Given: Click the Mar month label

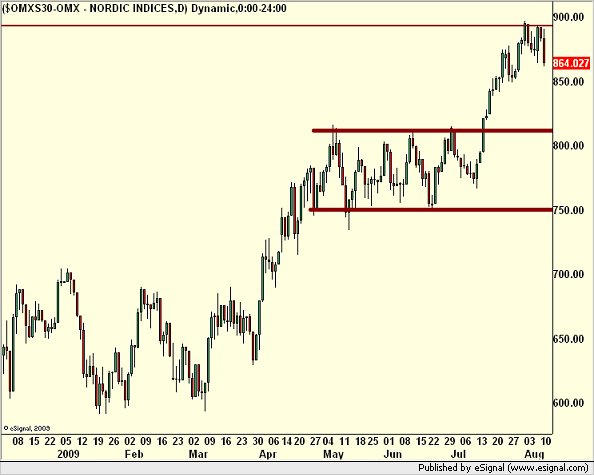Looking at the screenshot, I should tap(198, 454).
